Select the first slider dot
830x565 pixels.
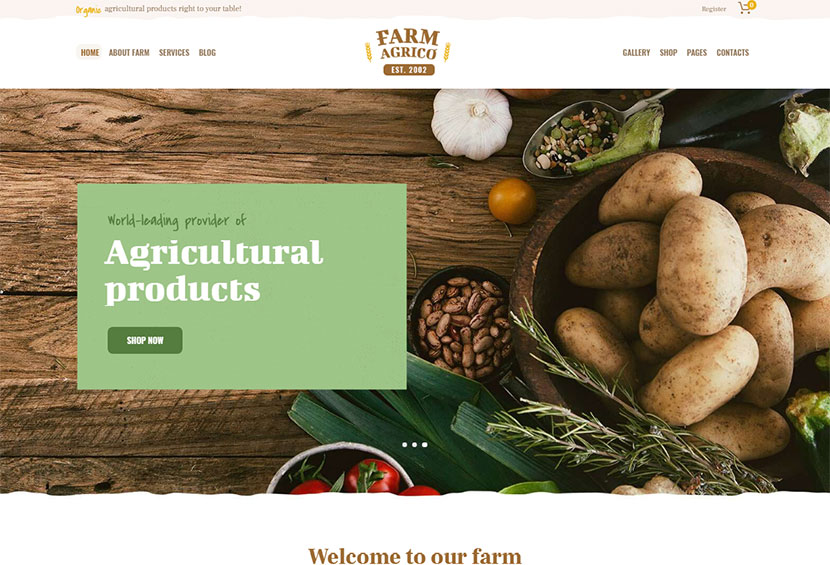tap(404, 445)
